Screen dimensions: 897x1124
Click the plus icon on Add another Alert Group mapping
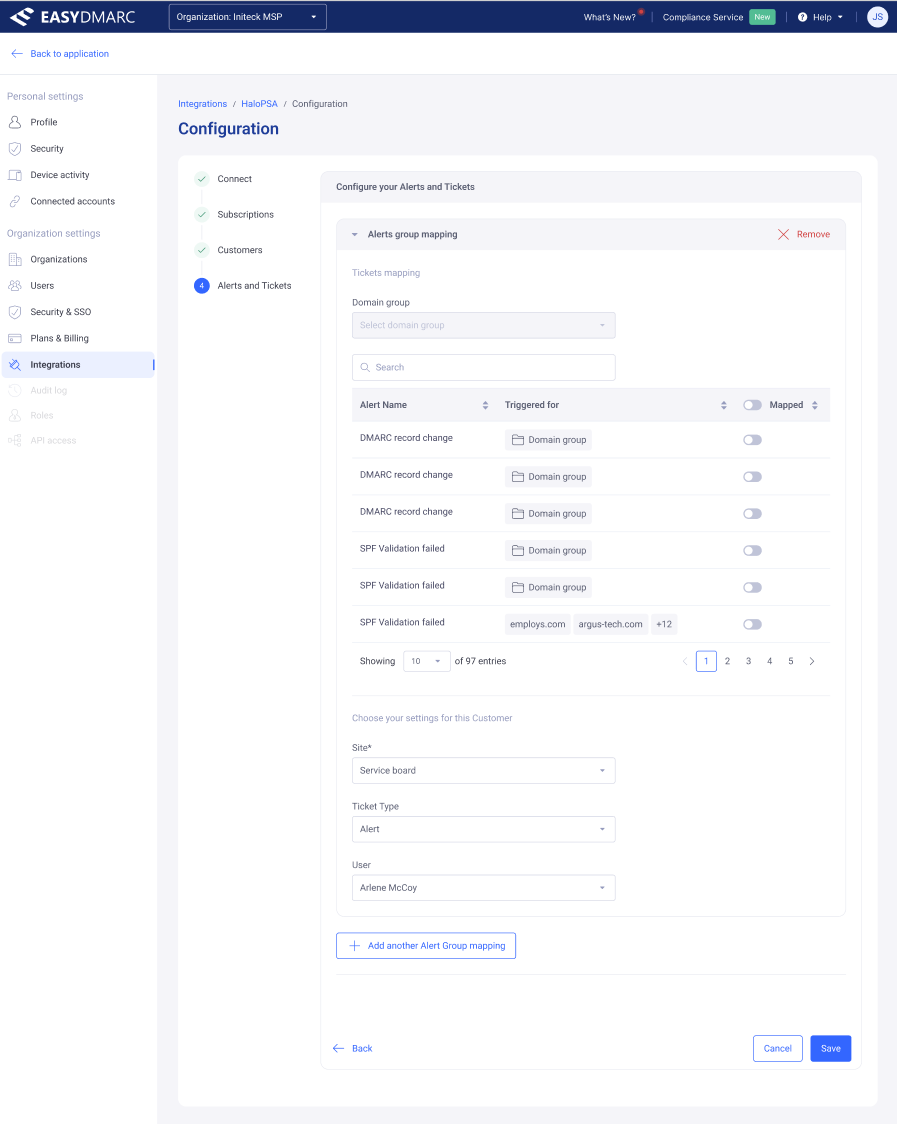pyautogui.click(x=351, y=945)
